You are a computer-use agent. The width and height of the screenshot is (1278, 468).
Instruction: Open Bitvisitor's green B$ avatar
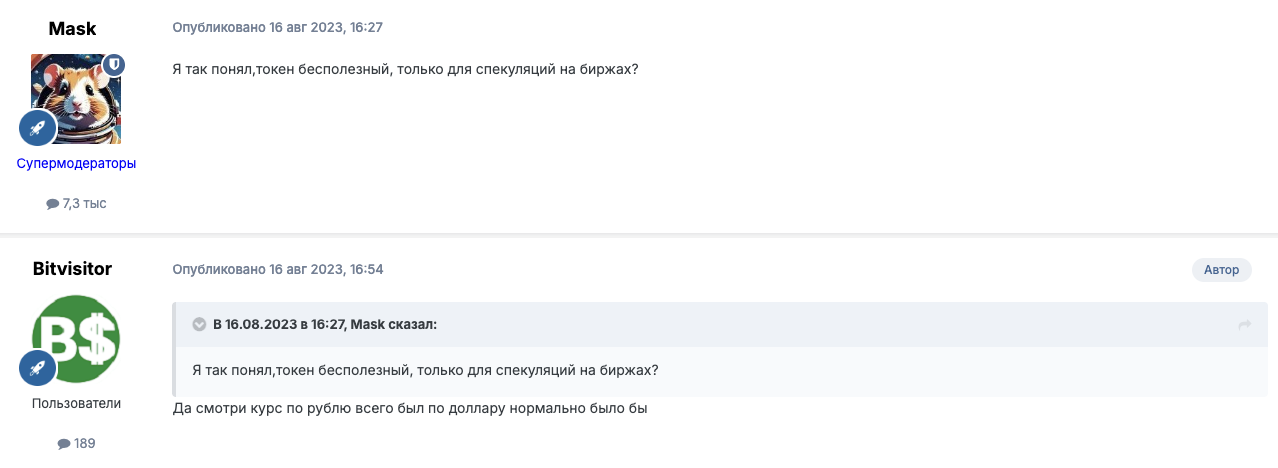(76, 338)
